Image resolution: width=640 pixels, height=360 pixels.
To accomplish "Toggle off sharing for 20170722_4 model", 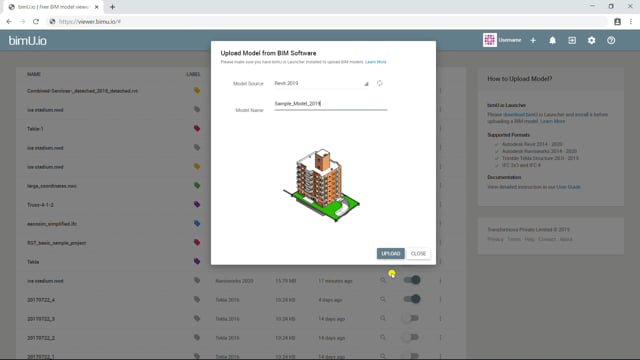I will tap(412, 299).
